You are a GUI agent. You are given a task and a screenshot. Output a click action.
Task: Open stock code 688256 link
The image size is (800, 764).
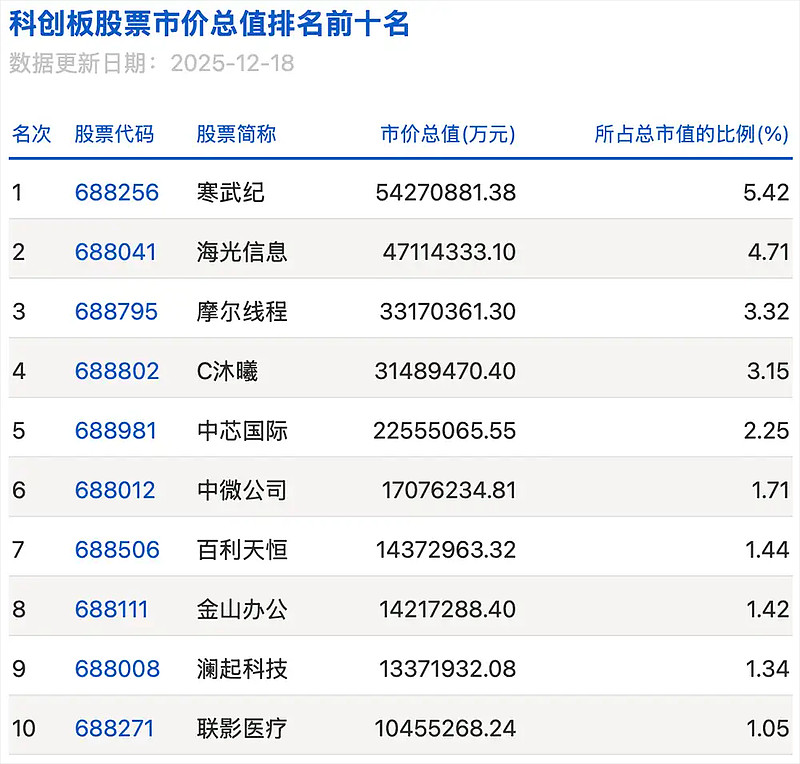coord(115,192)
